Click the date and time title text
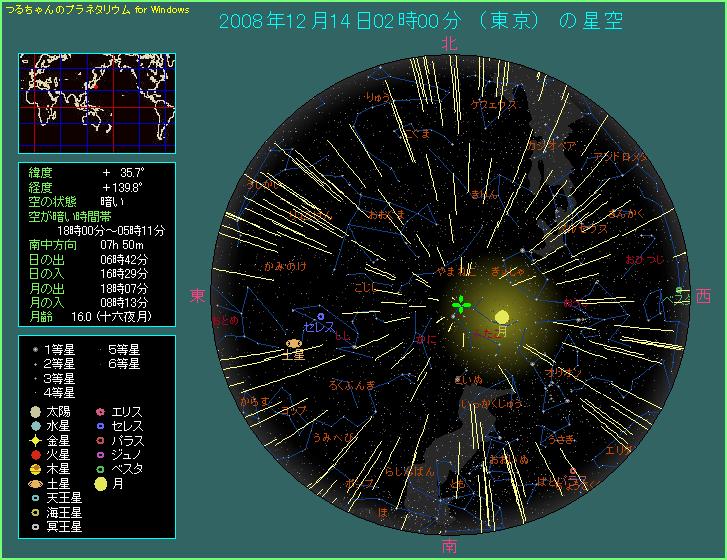This screenshot has height=560, width=727. [420, 20]
